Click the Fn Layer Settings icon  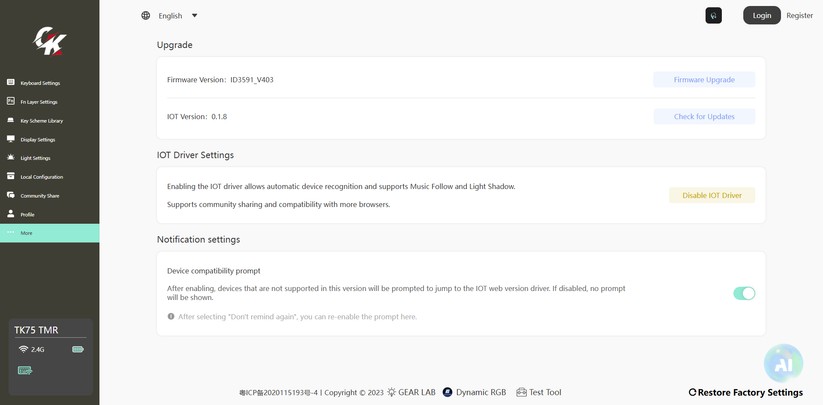coord(10,101)
